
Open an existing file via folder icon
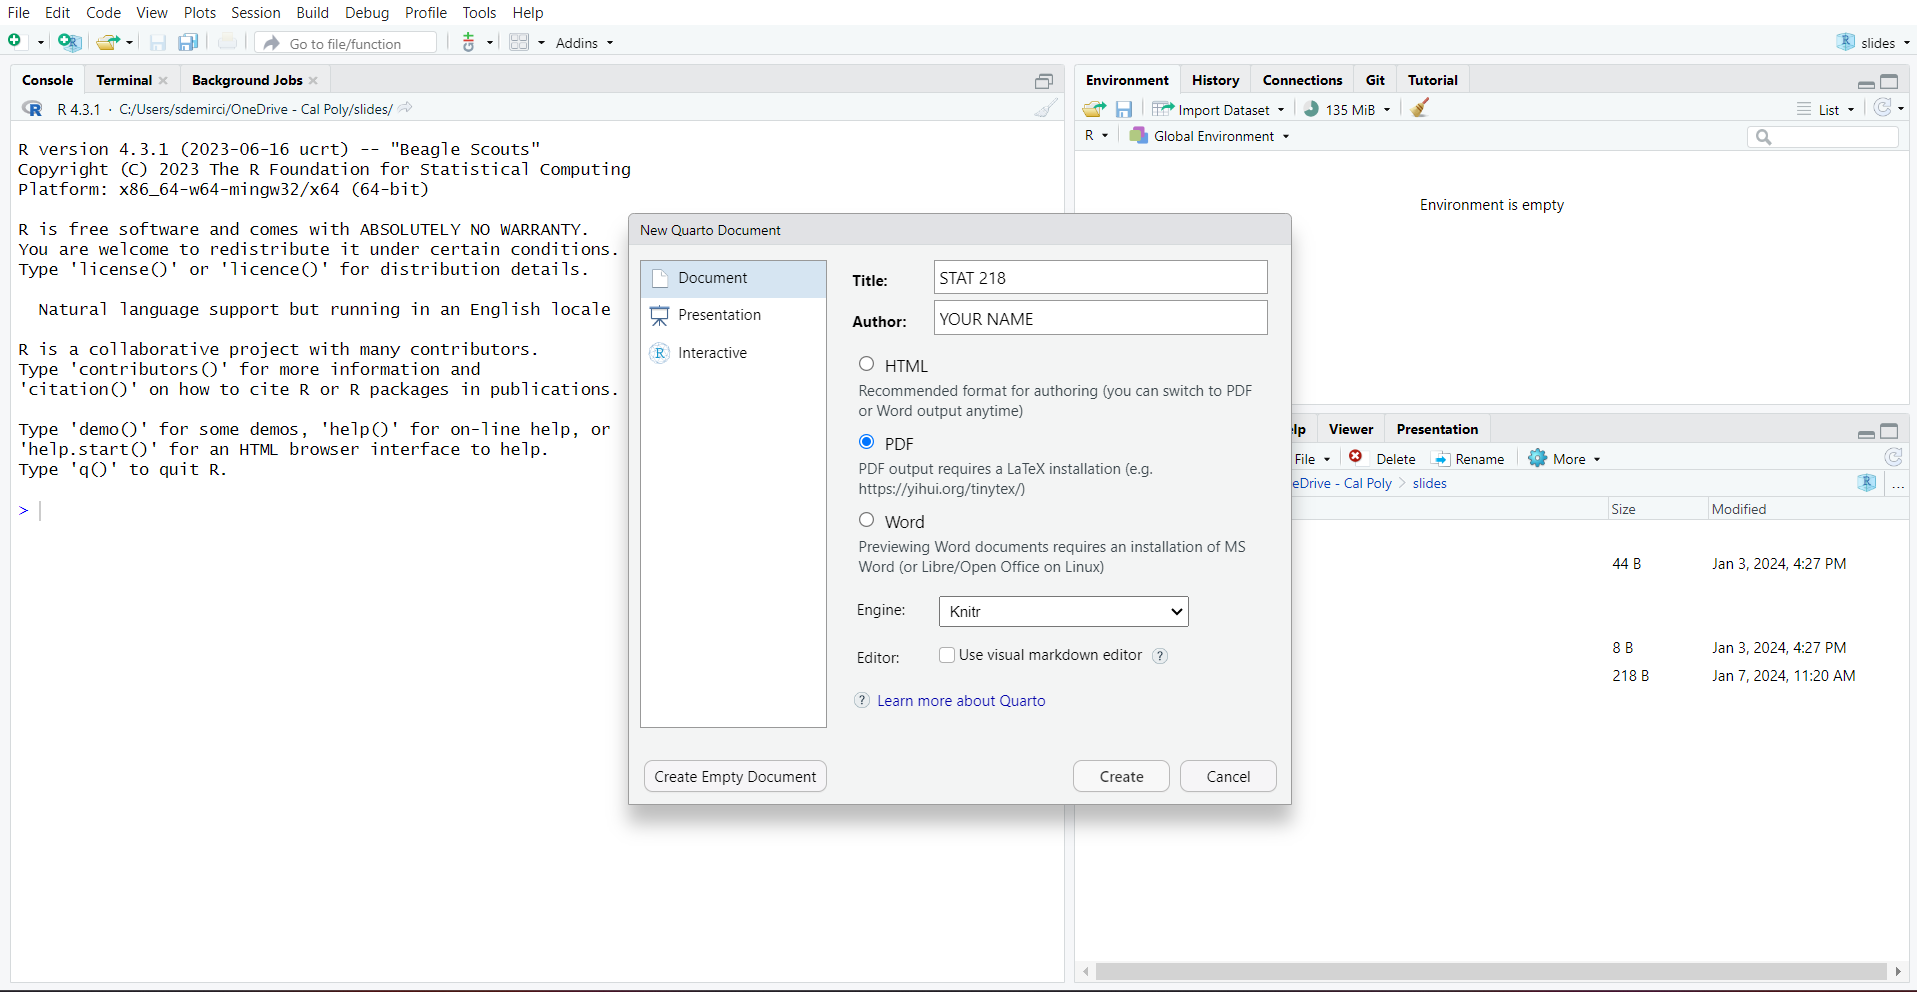(108, 42)
